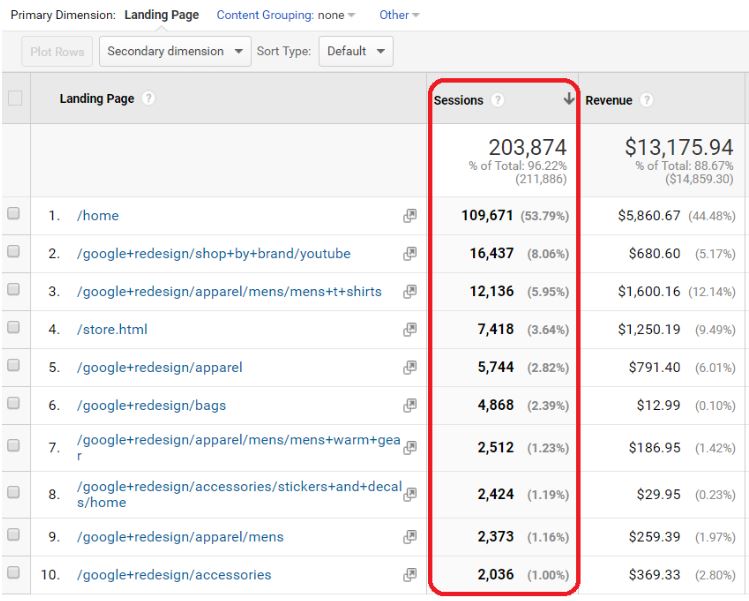Viewport: 749px width, 601px height.
Task: Sort by Landing Page column header
Action: [96, 98]
